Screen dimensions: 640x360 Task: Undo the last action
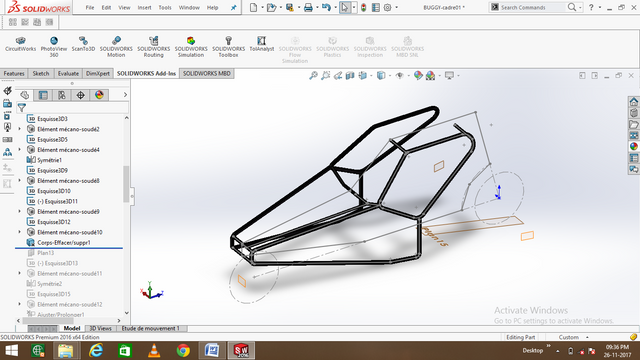pyautogui.click(x=326, y=7)
